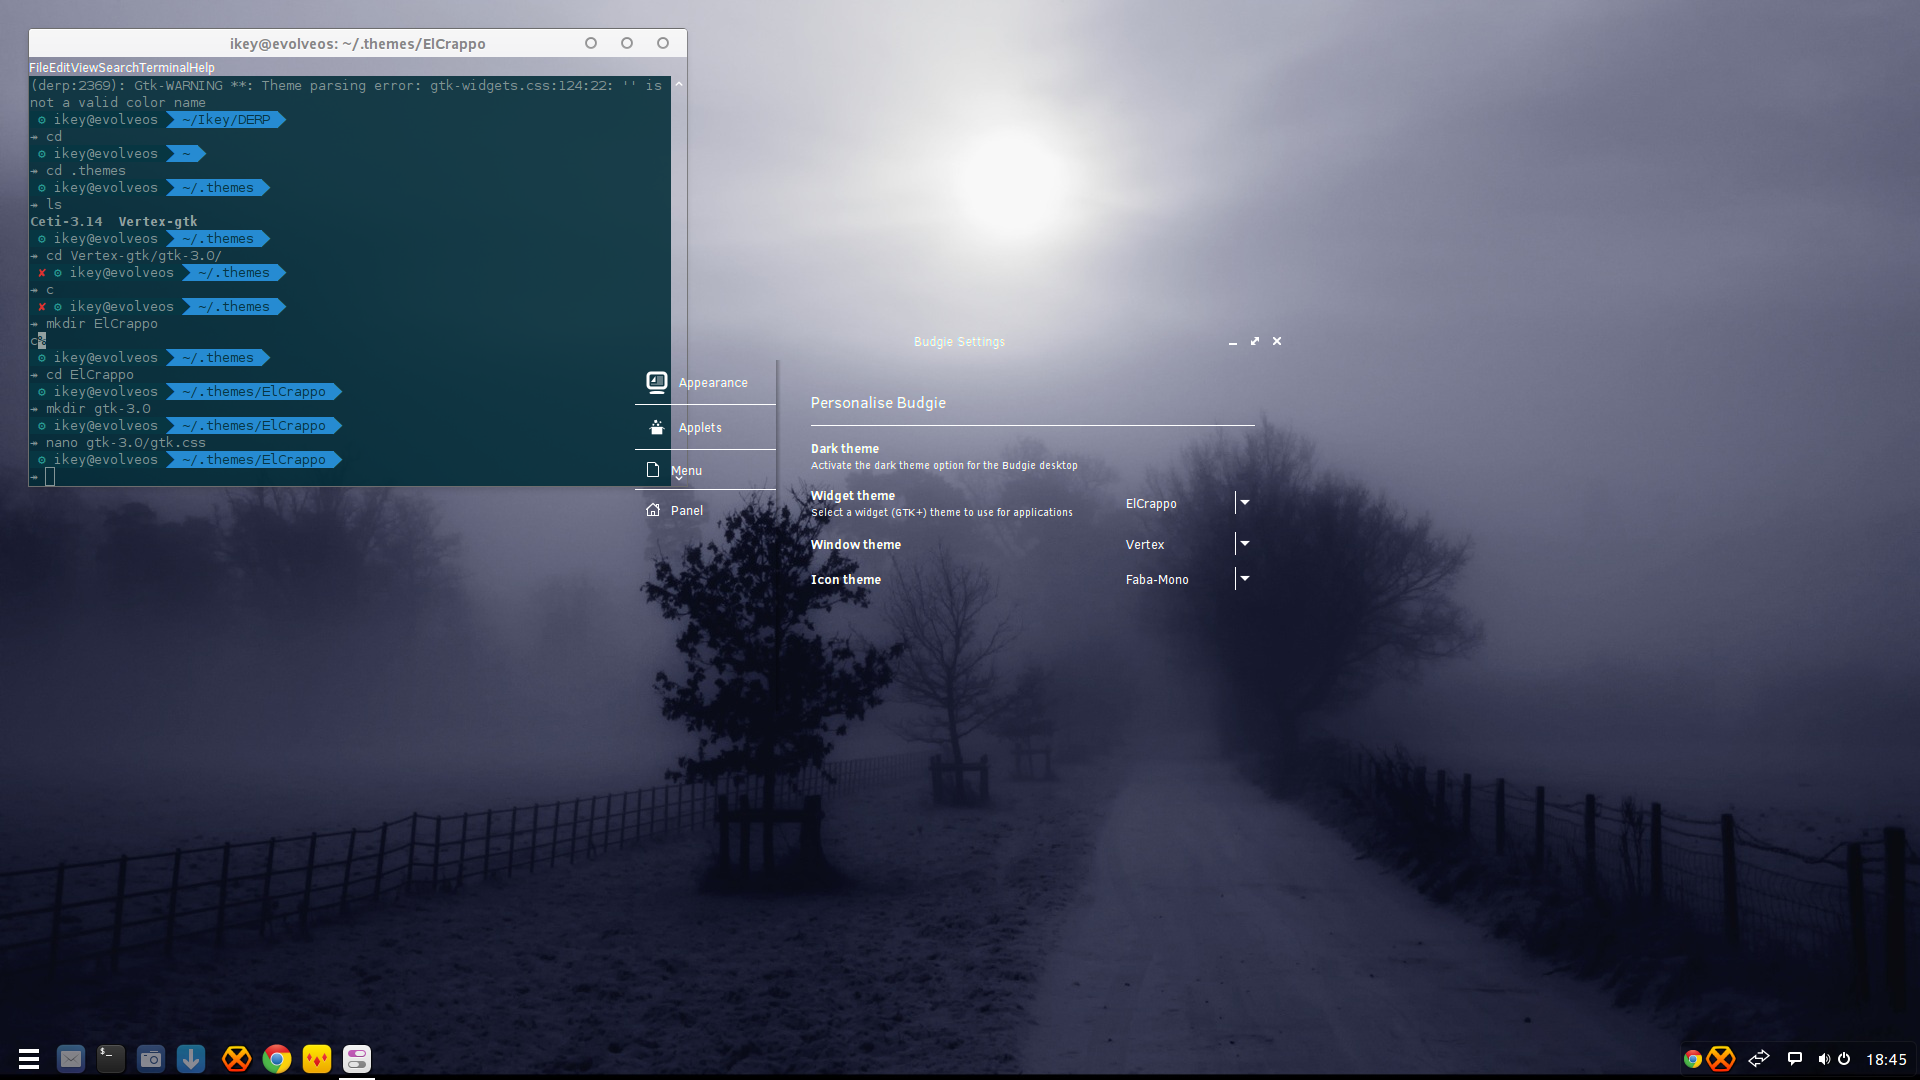Open the terminal Search menu
Image resolution: width=1920 pixels, height=1080 pixels.
point(118,68)
